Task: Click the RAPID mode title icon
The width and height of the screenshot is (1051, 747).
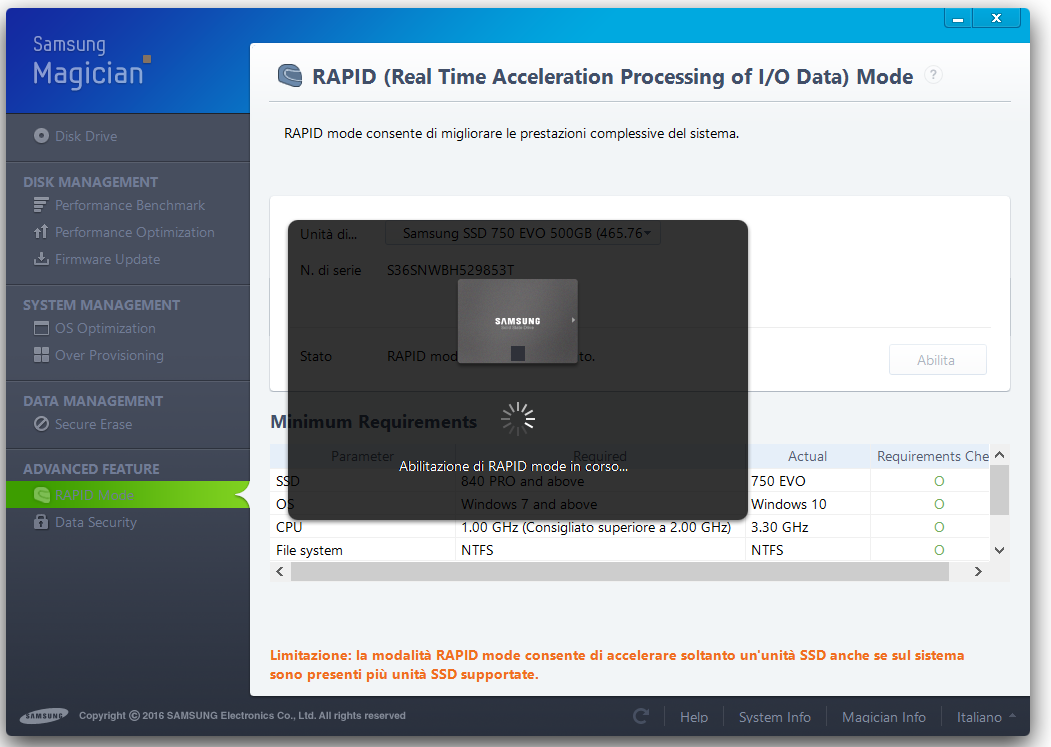Action: (x=290, y=75)
